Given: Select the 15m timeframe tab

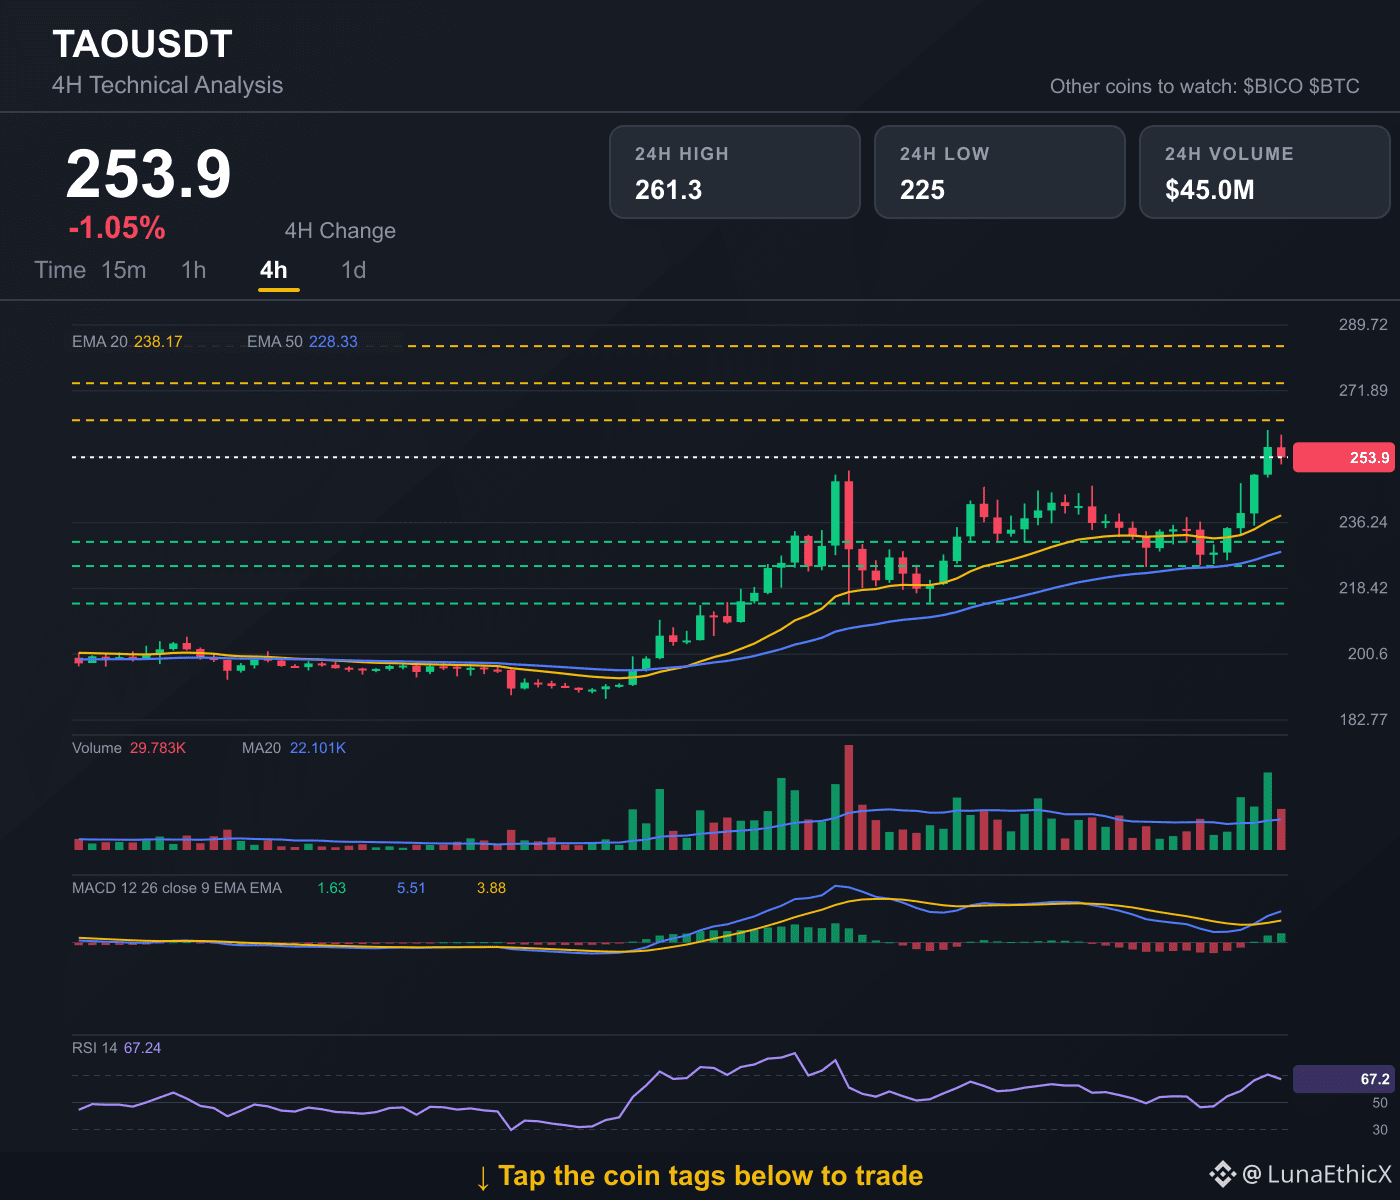Looking at the screenshot, I should pos(124,270).
